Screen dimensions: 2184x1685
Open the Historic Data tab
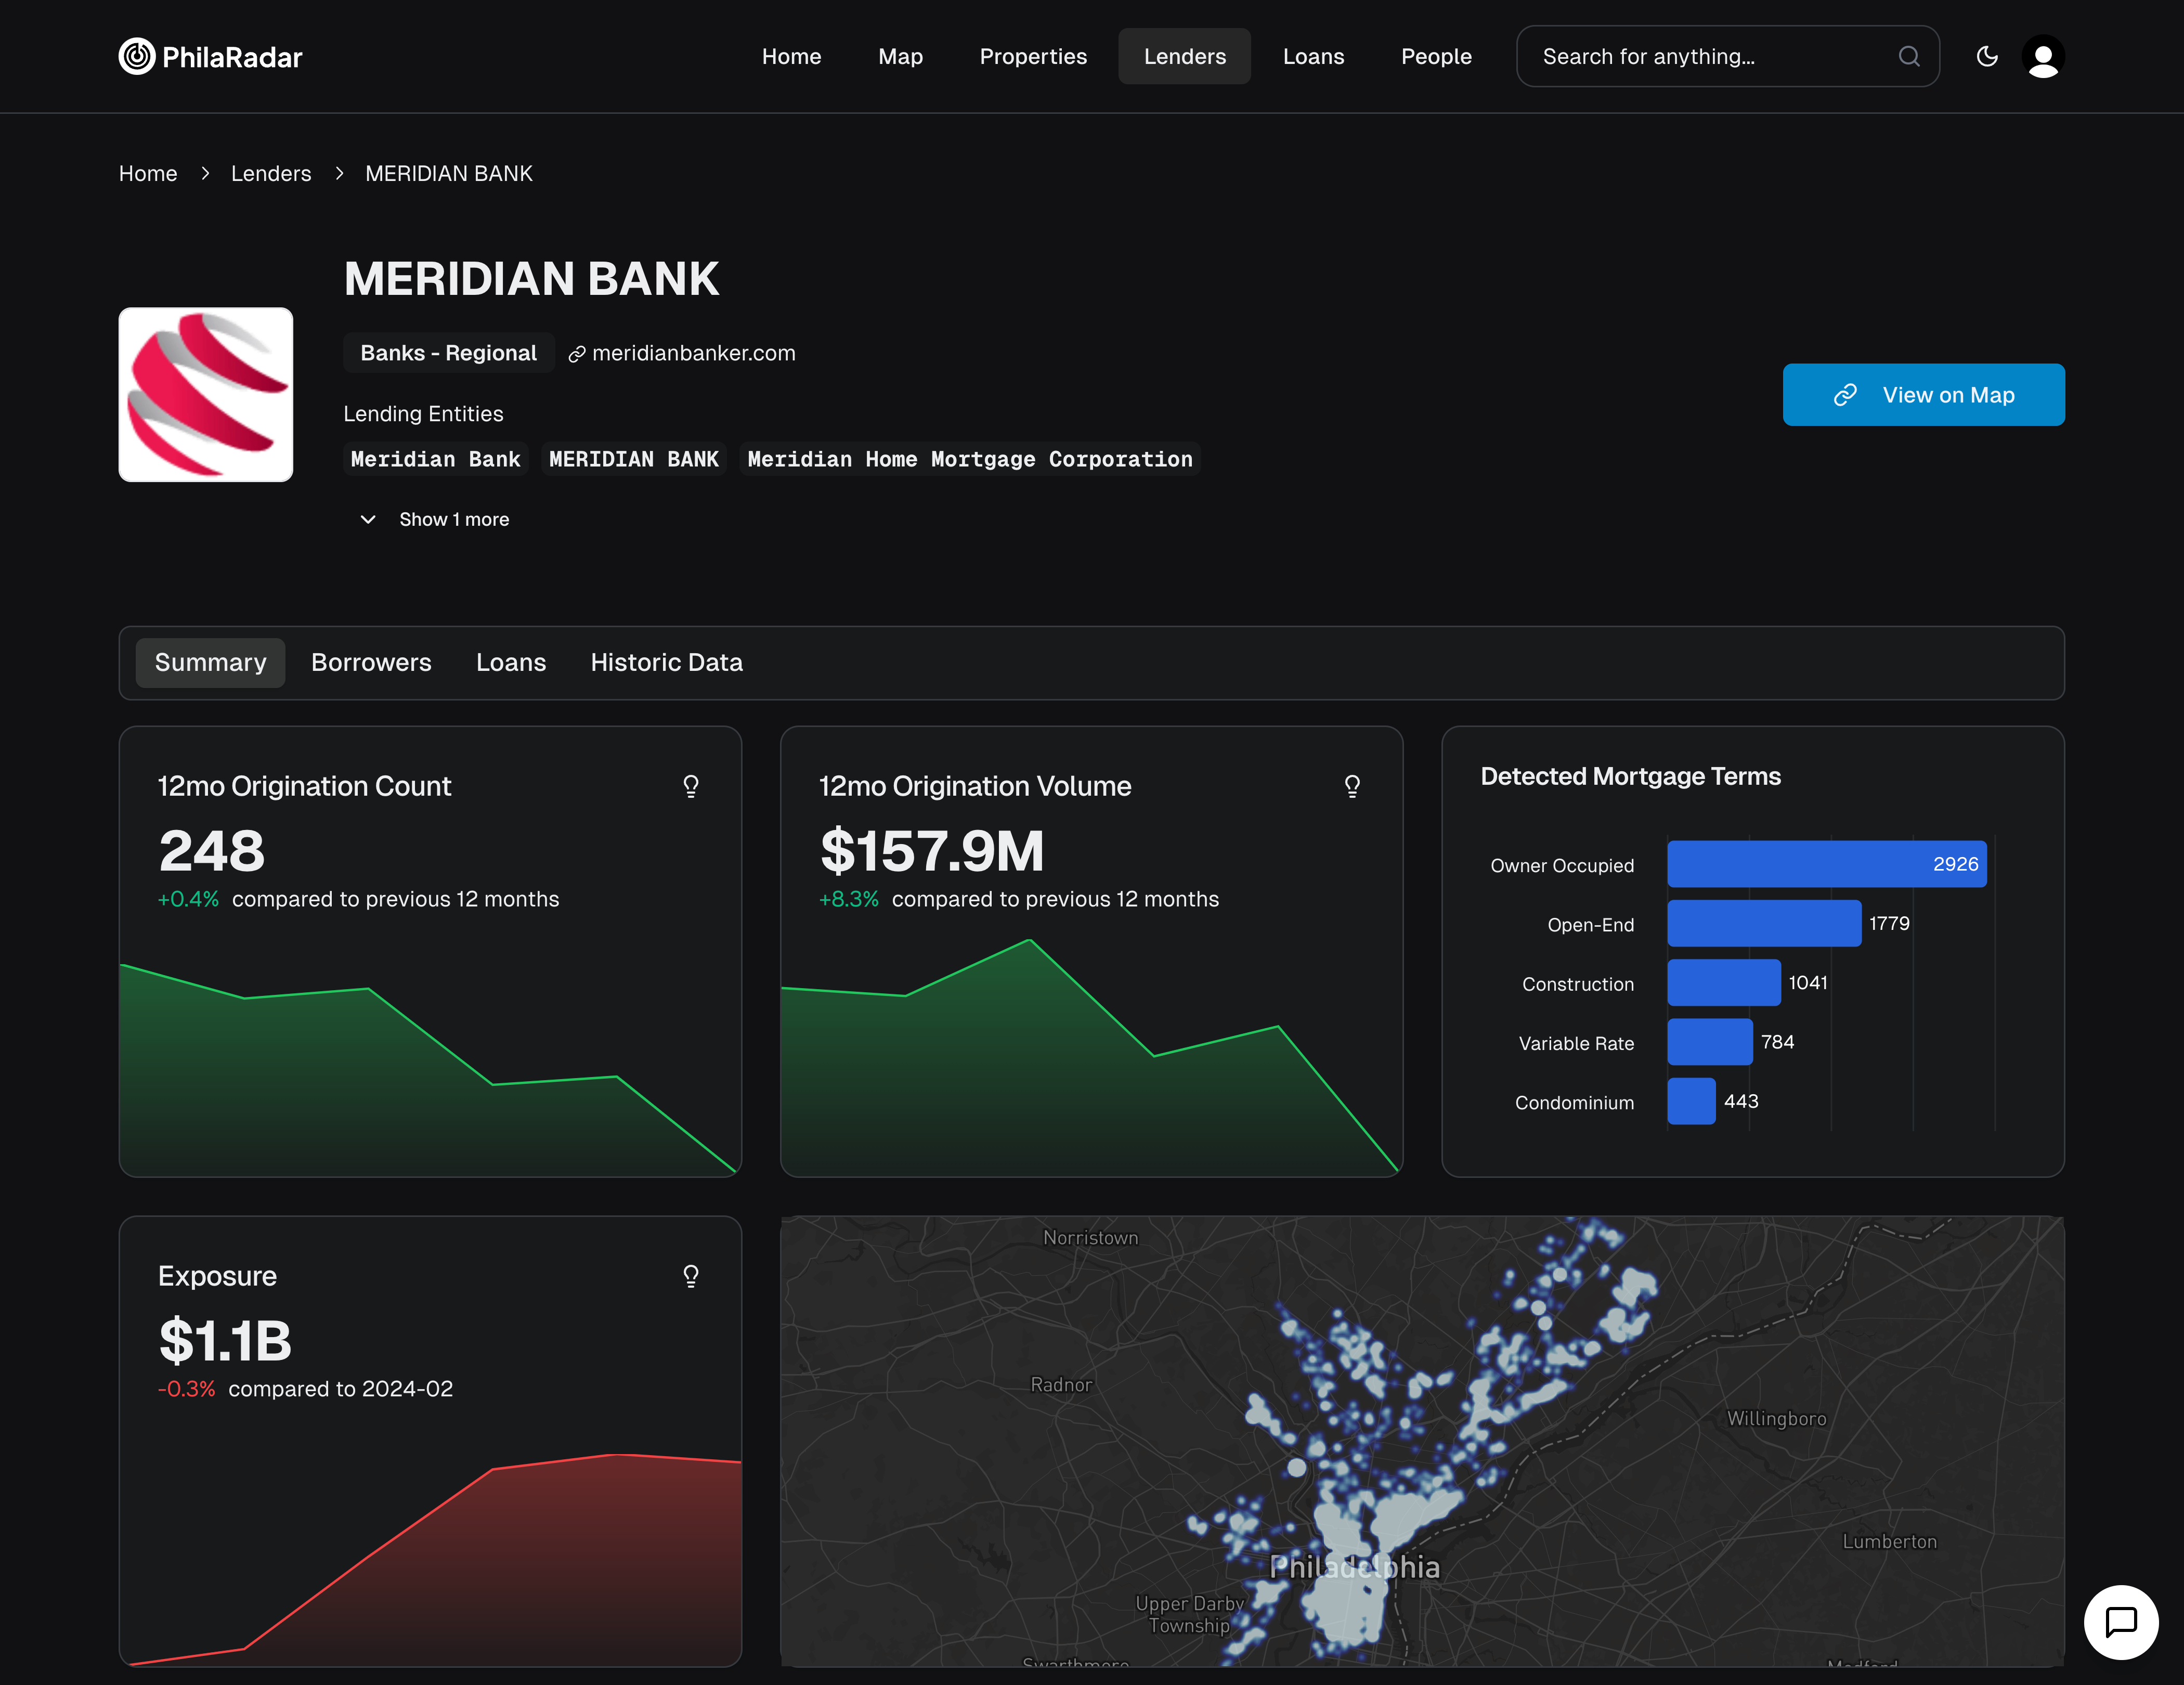point(666,662)
